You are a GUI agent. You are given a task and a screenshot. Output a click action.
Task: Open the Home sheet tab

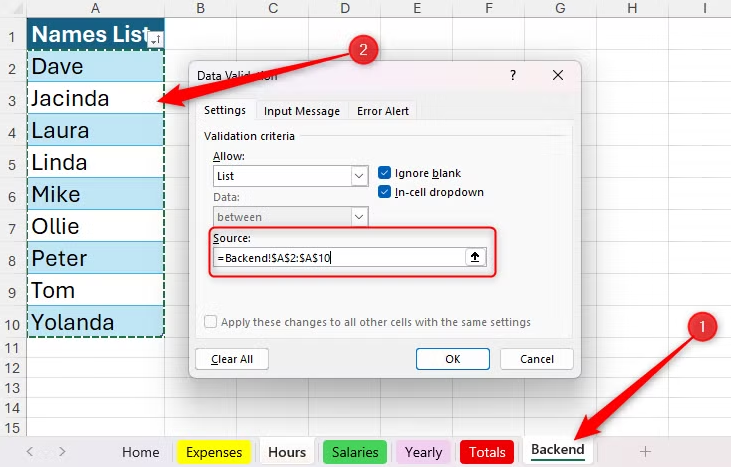pyautogui.click(x=140, y=452)
